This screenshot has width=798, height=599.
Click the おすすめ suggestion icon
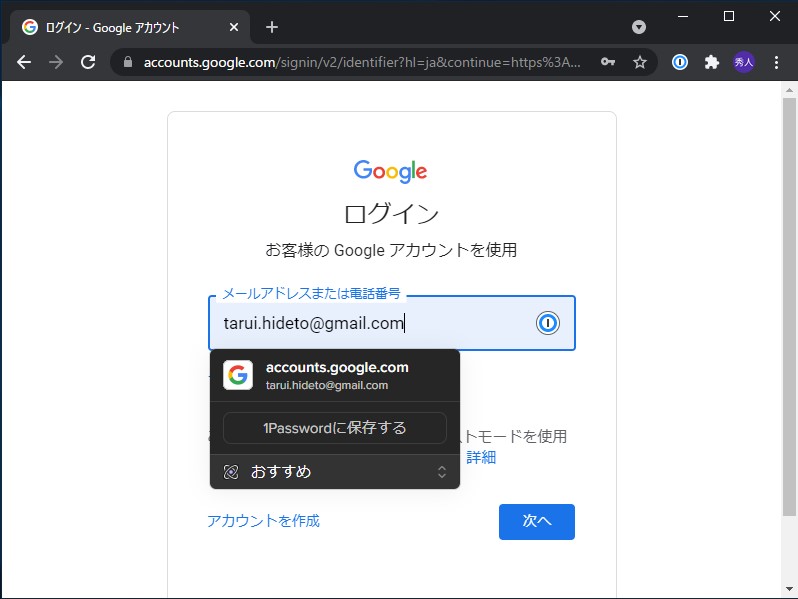pos(231,472)
